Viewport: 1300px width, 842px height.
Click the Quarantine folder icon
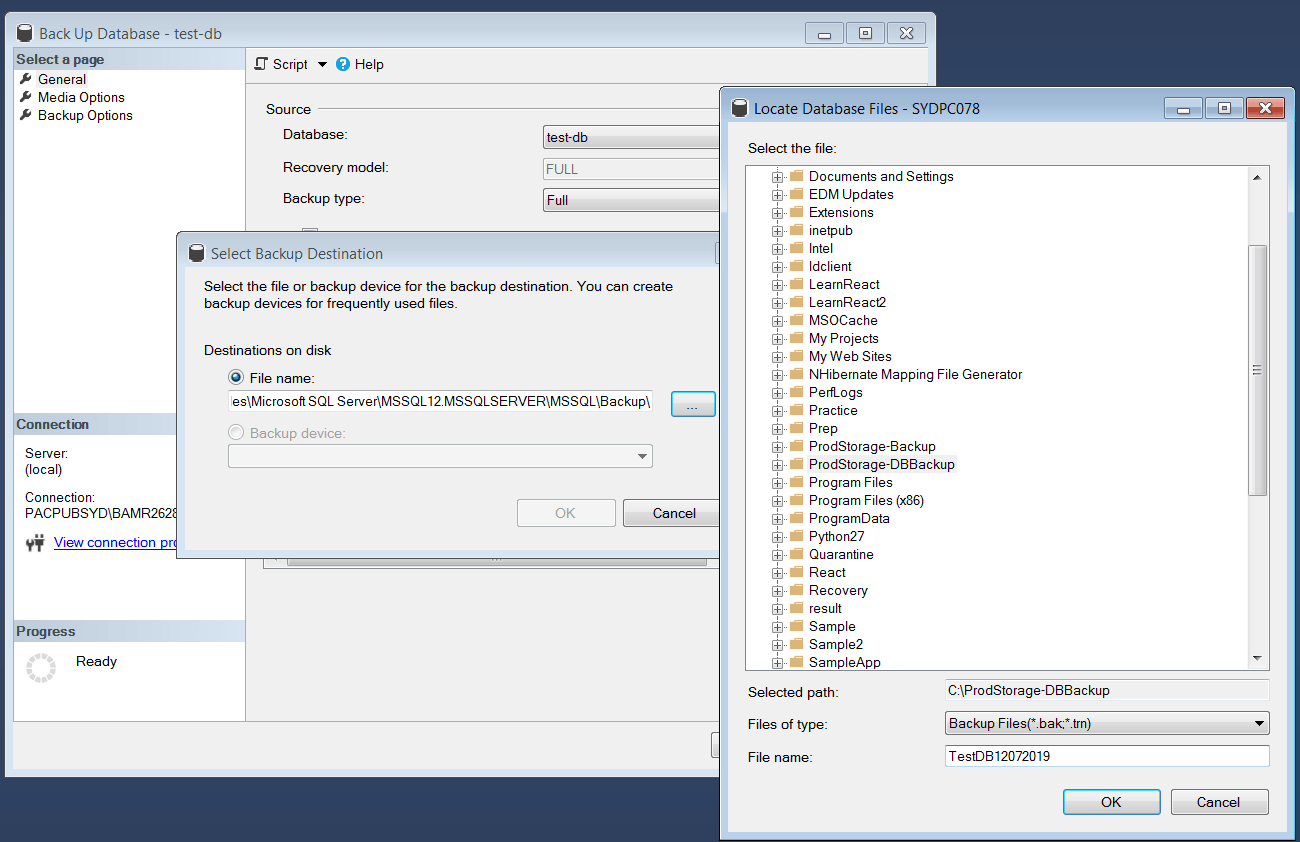pos(796,554)
